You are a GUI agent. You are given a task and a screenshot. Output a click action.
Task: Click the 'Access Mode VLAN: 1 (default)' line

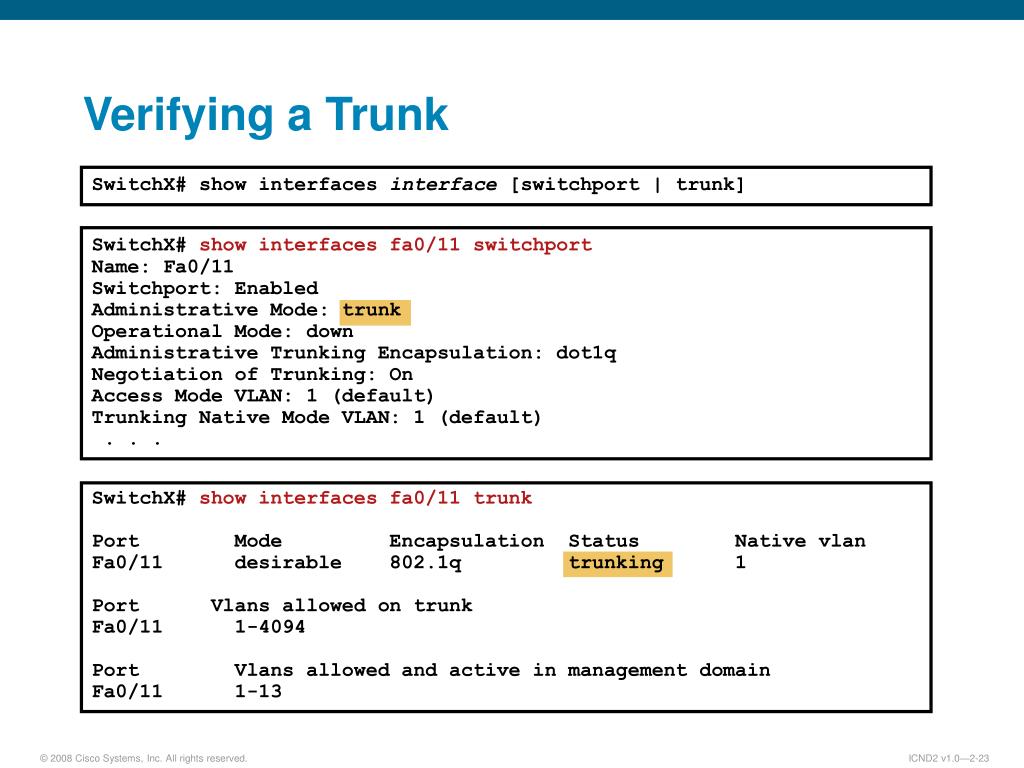pos(263,396)
